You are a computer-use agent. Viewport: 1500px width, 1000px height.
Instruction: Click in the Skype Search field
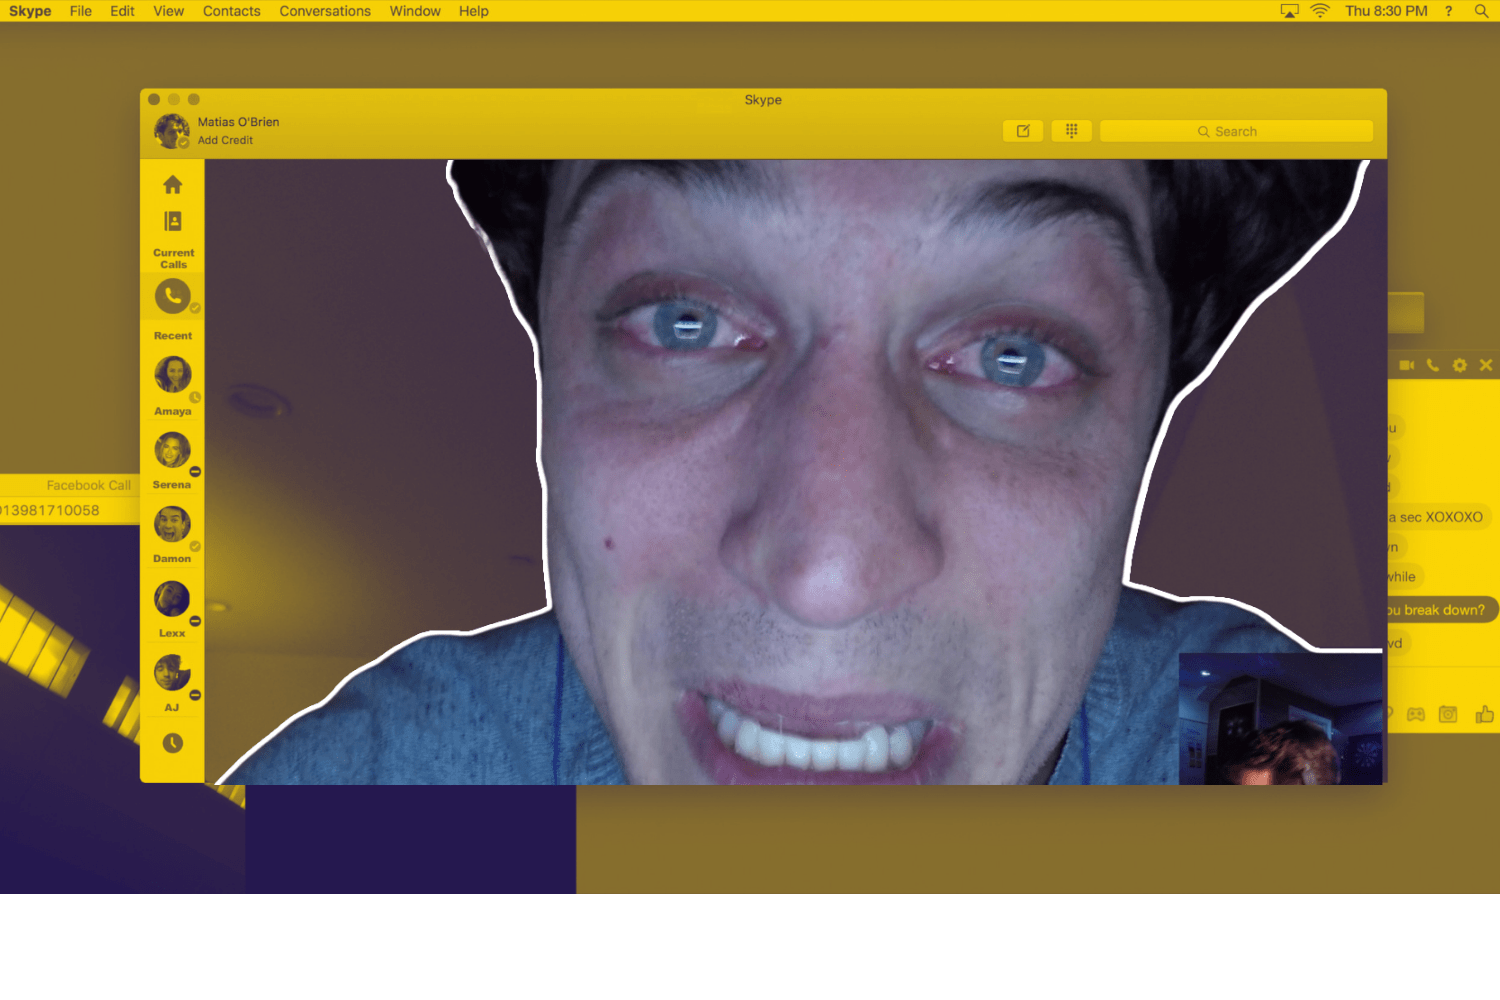(x=1236, y=131)
